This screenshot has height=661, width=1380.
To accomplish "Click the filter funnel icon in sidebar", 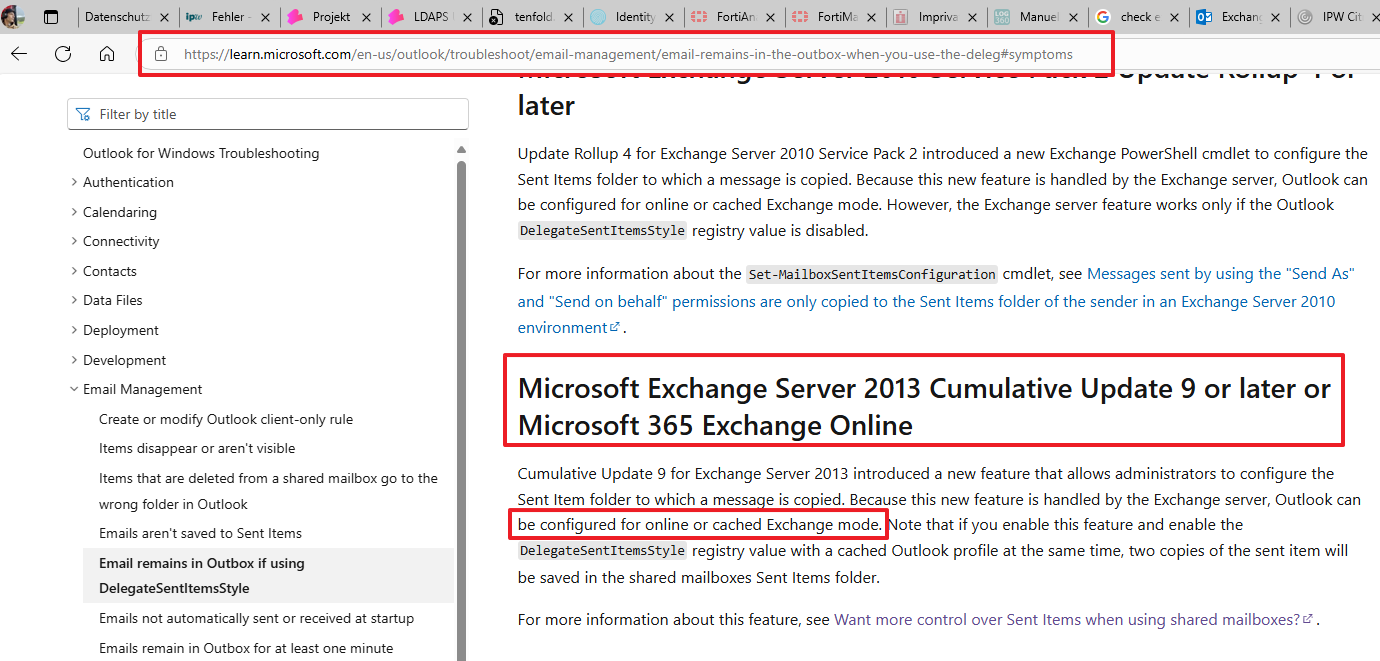I will (x=83, y=114).
